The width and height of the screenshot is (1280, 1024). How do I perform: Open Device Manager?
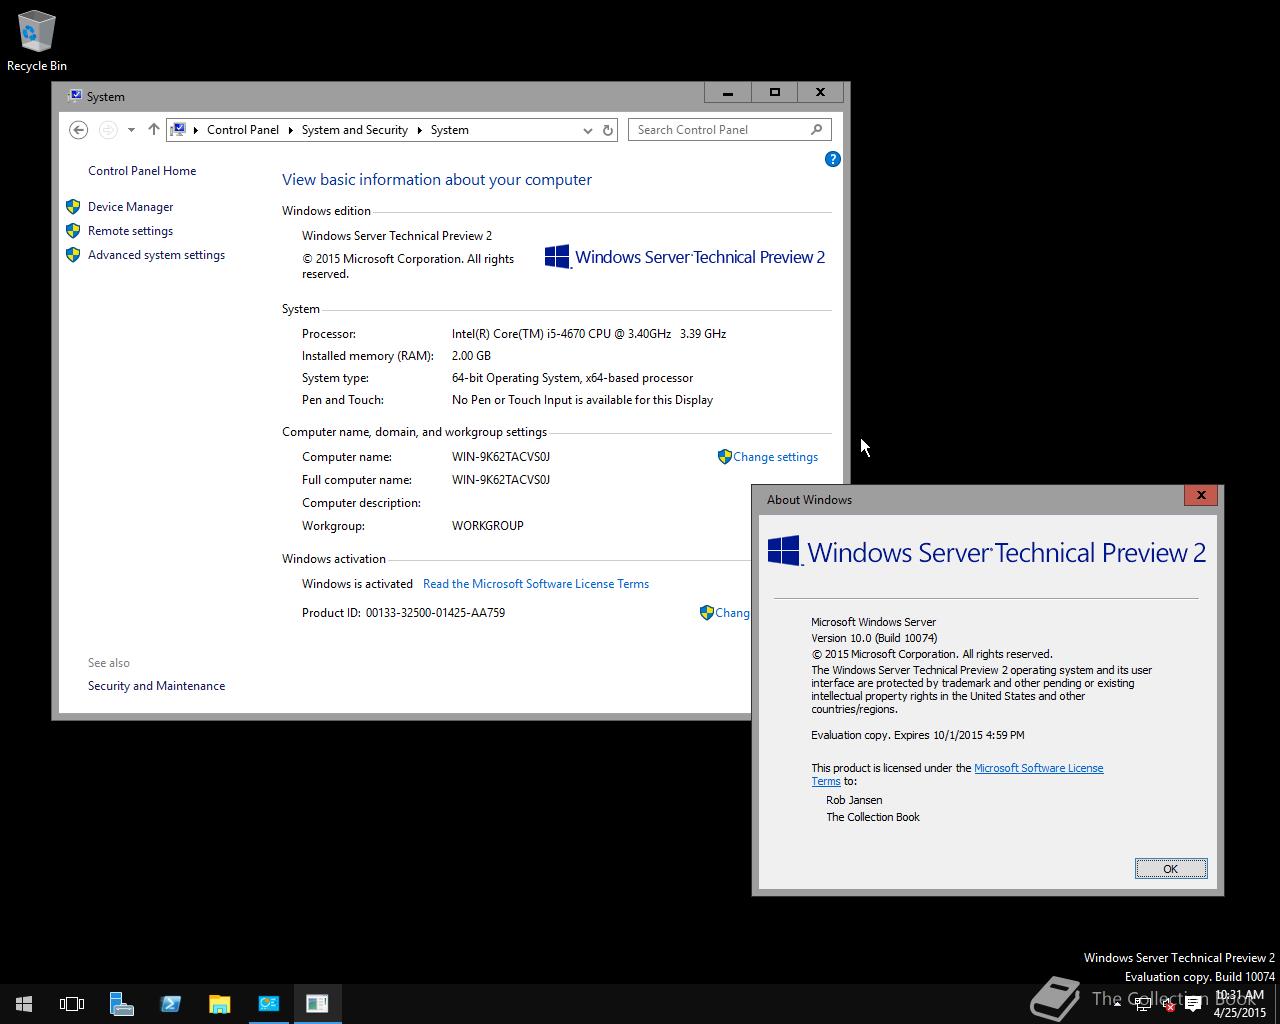pos(130,207)
